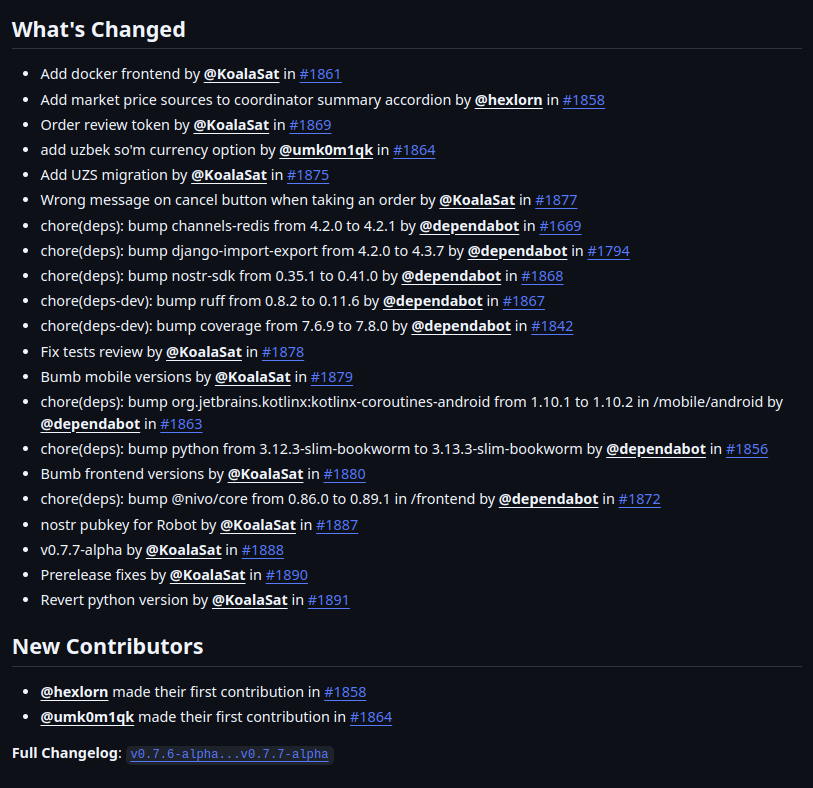Open pull request #1869 for order review token

click(x=310, y=125)
